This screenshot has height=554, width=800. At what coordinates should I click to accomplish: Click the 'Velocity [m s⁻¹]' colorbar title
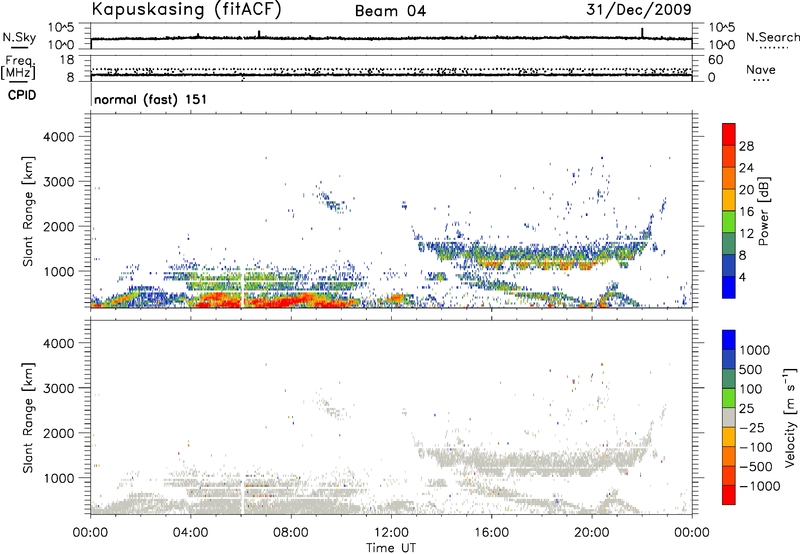(790, 417)
